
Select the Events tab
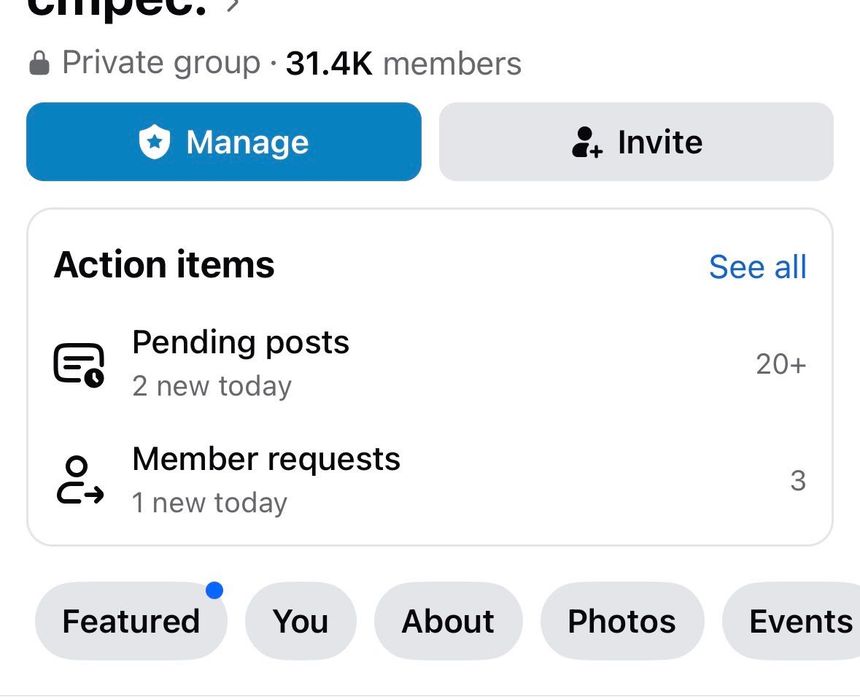[x=791, y=621]
